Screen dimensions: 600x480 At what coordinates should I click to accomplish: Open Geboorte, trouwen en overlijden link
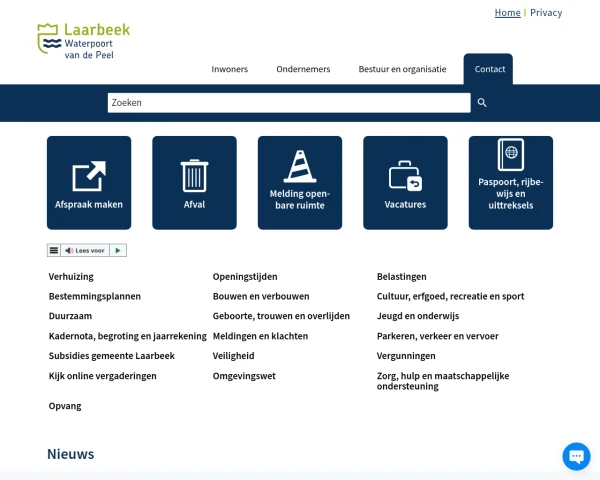coord(281,316)
